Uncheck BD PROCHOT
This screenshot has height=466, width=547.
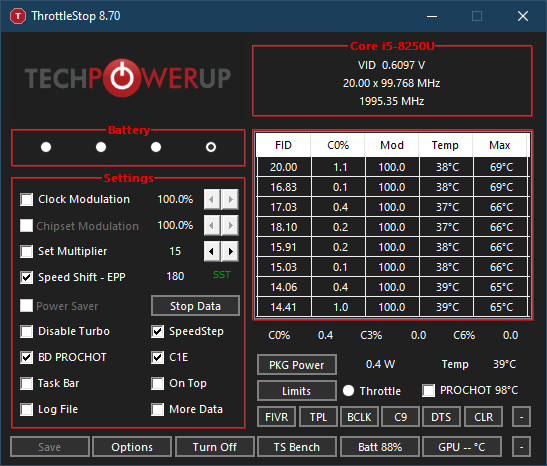[27, 358]
